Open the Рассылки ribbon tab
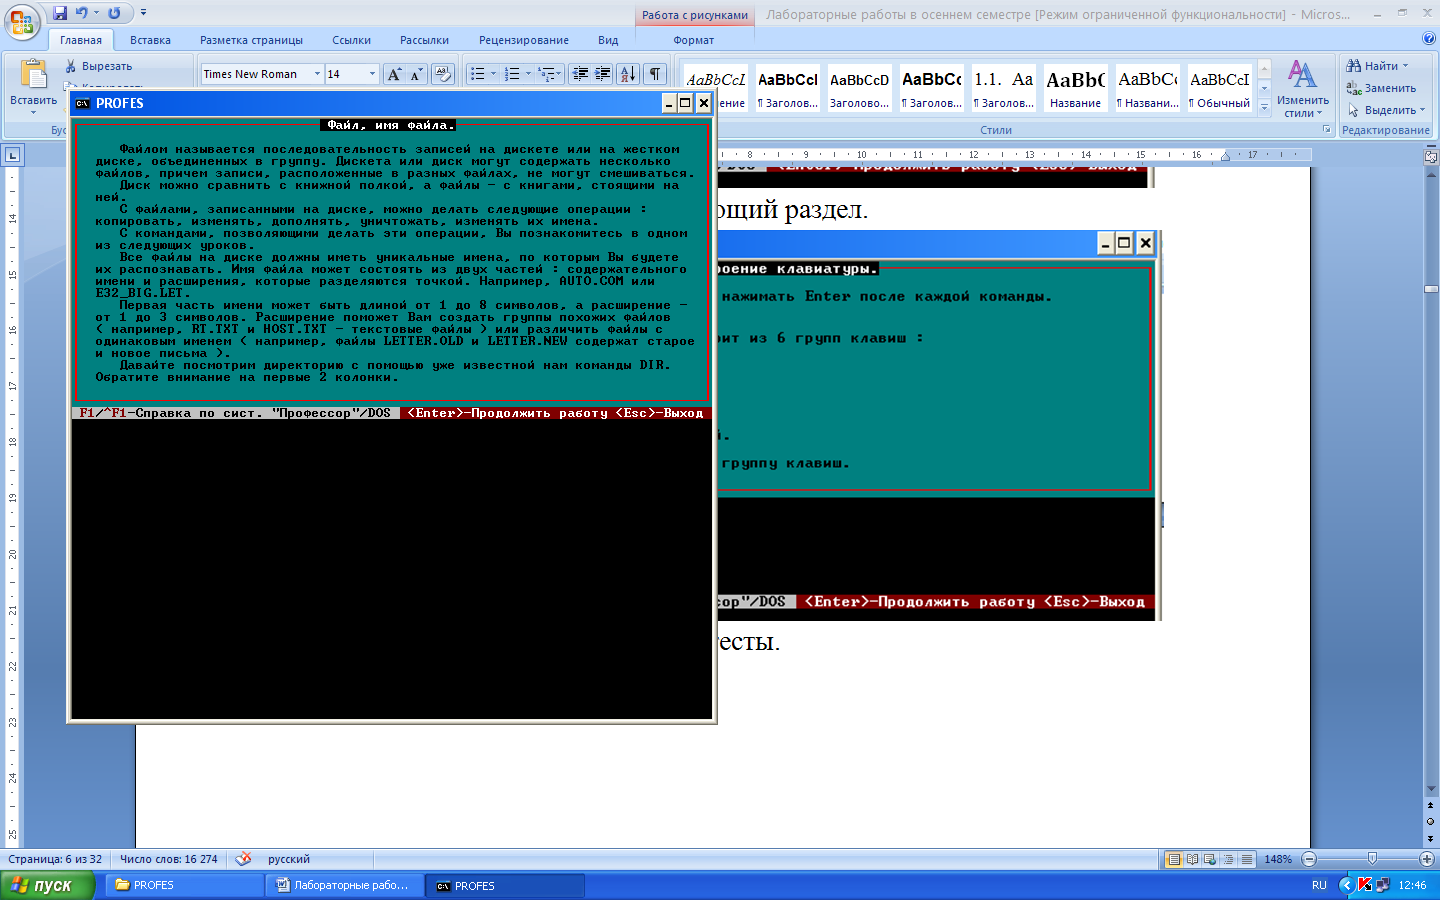The width and height of the screenshot is (1440, 900). [424, 40]
